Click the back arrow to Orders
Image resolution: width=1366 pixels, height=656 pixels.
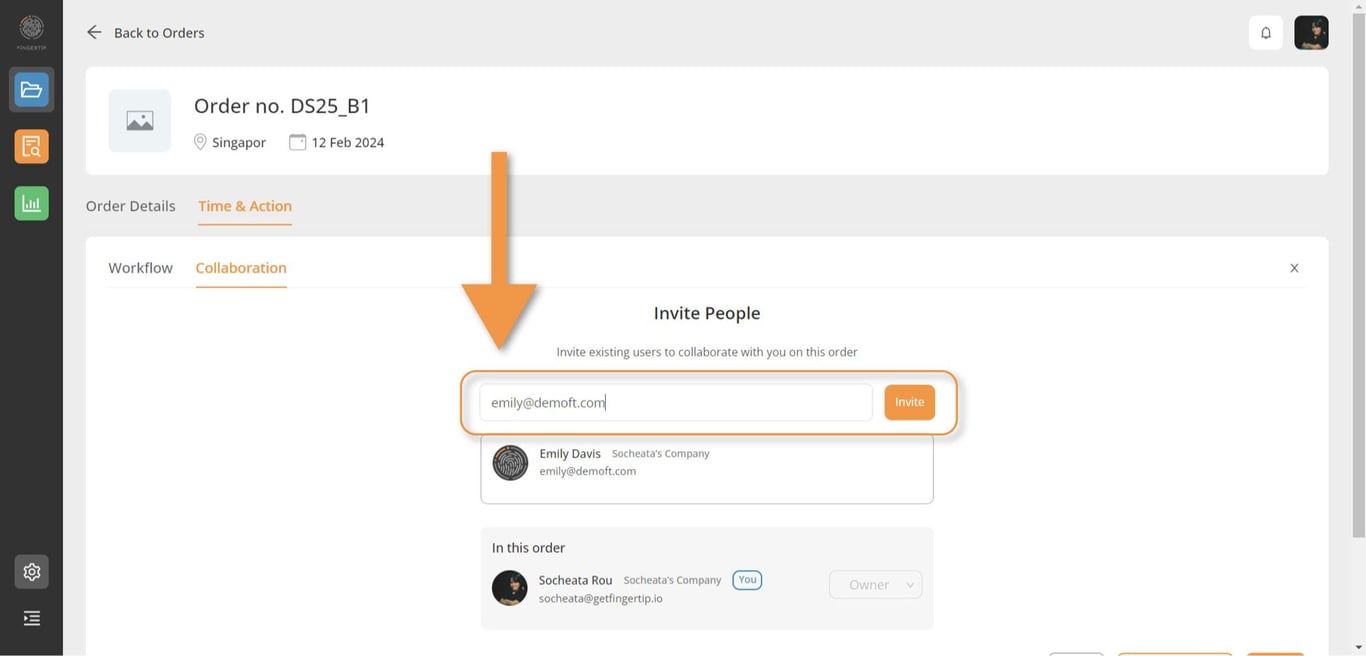(x=94, y=33)
